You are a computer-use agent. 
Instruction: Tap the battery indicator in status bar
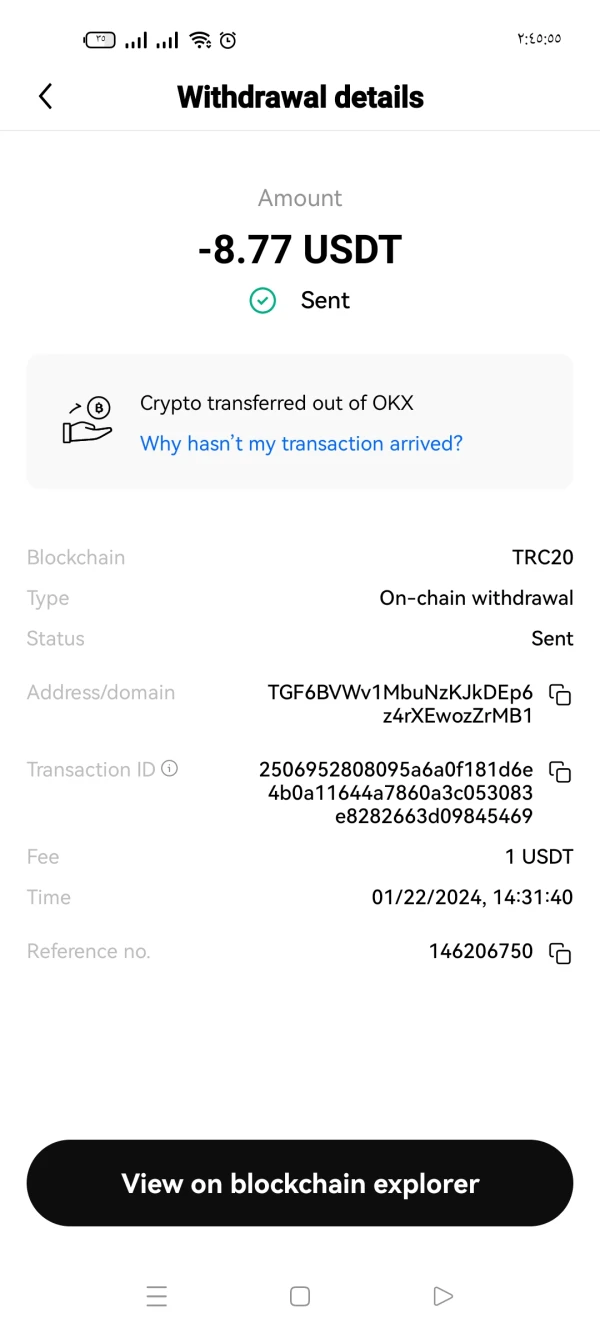point(100,40)
